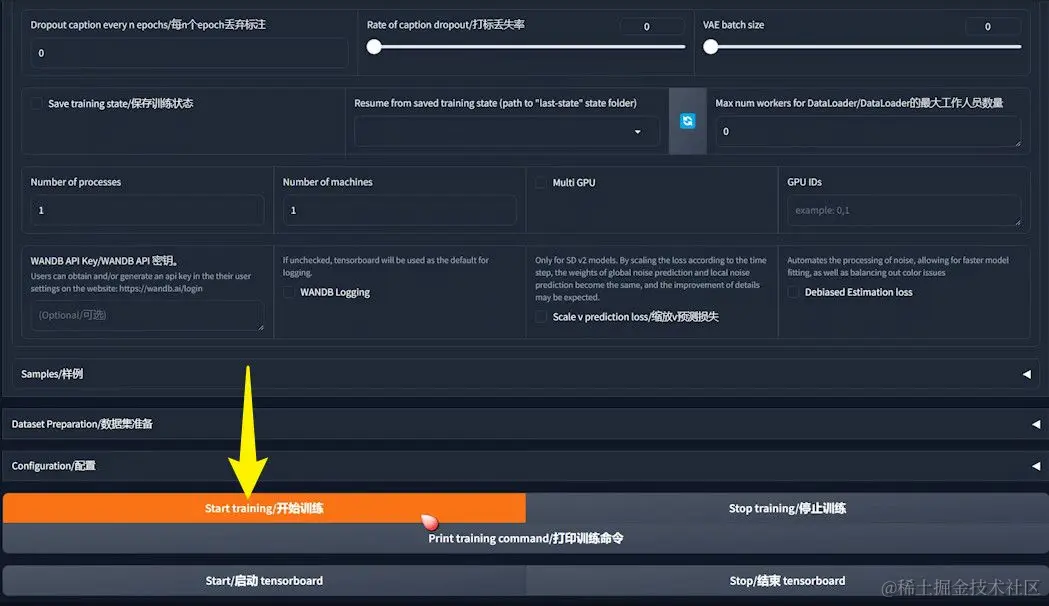Open the resume from saved training state dropdown
1049x606 pixels.
(x=507, y=131)
